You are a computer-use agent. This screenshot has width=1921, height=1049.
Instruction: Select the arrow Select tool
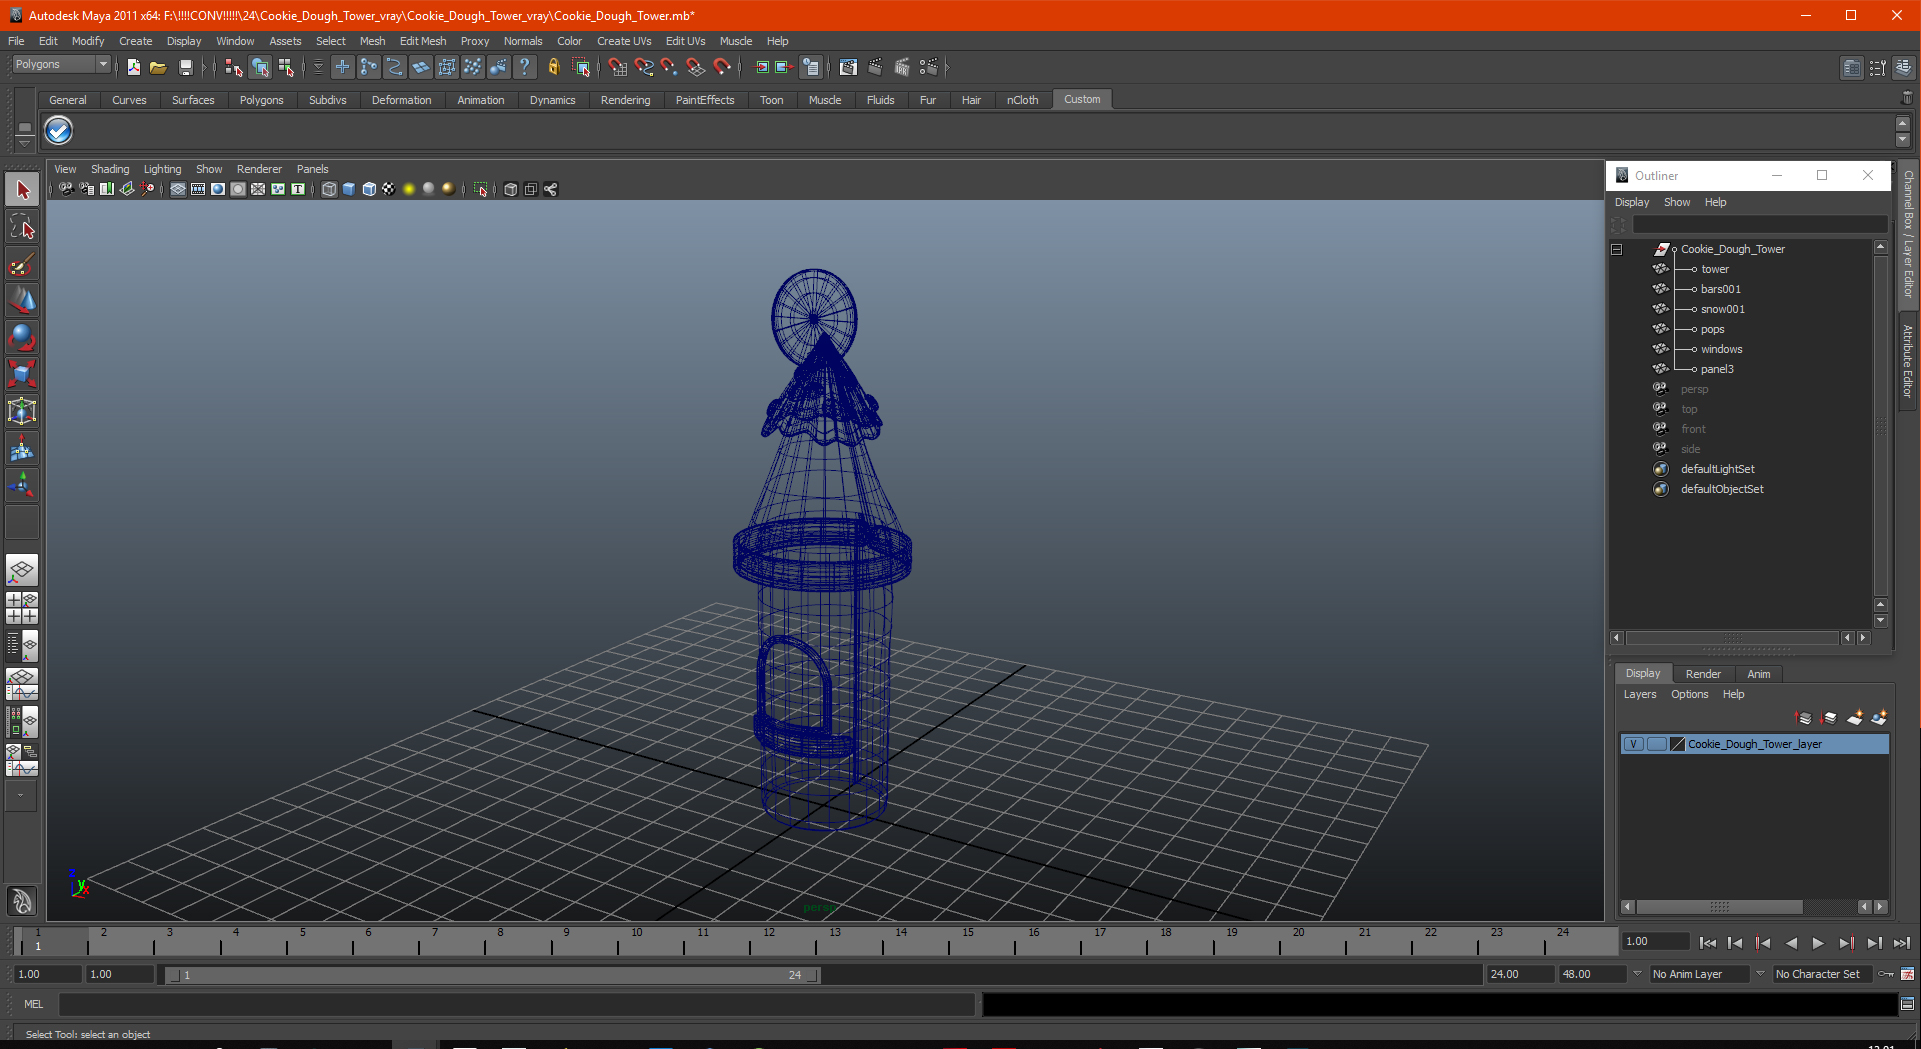click(x=22, y=190)
